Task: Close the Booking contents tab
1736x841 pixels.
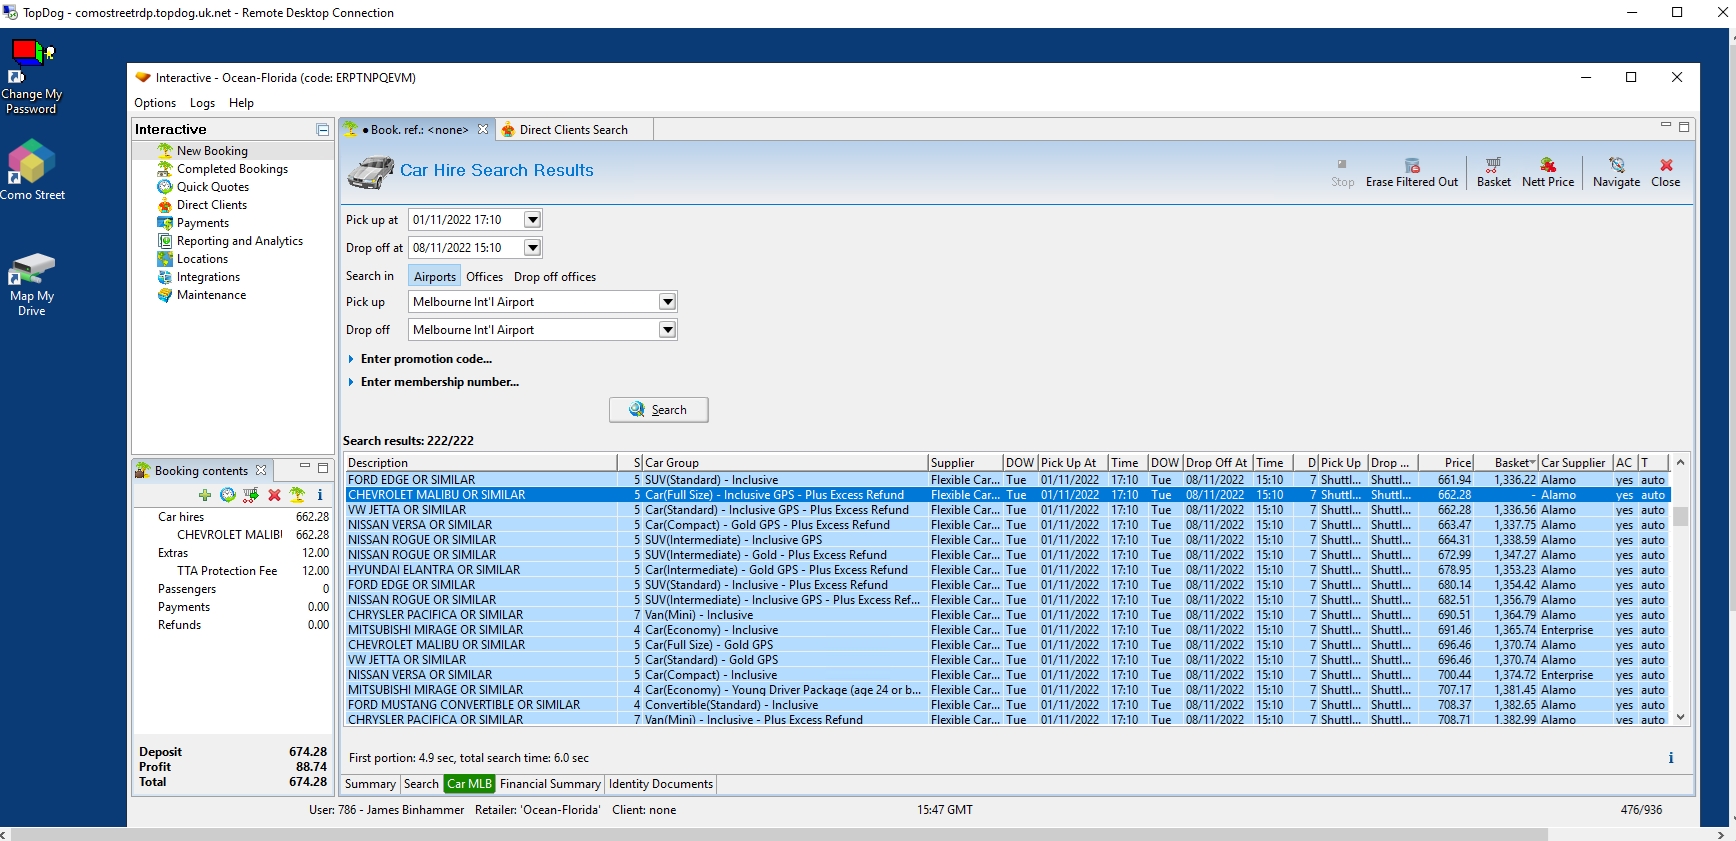Action: pos(261,470)
